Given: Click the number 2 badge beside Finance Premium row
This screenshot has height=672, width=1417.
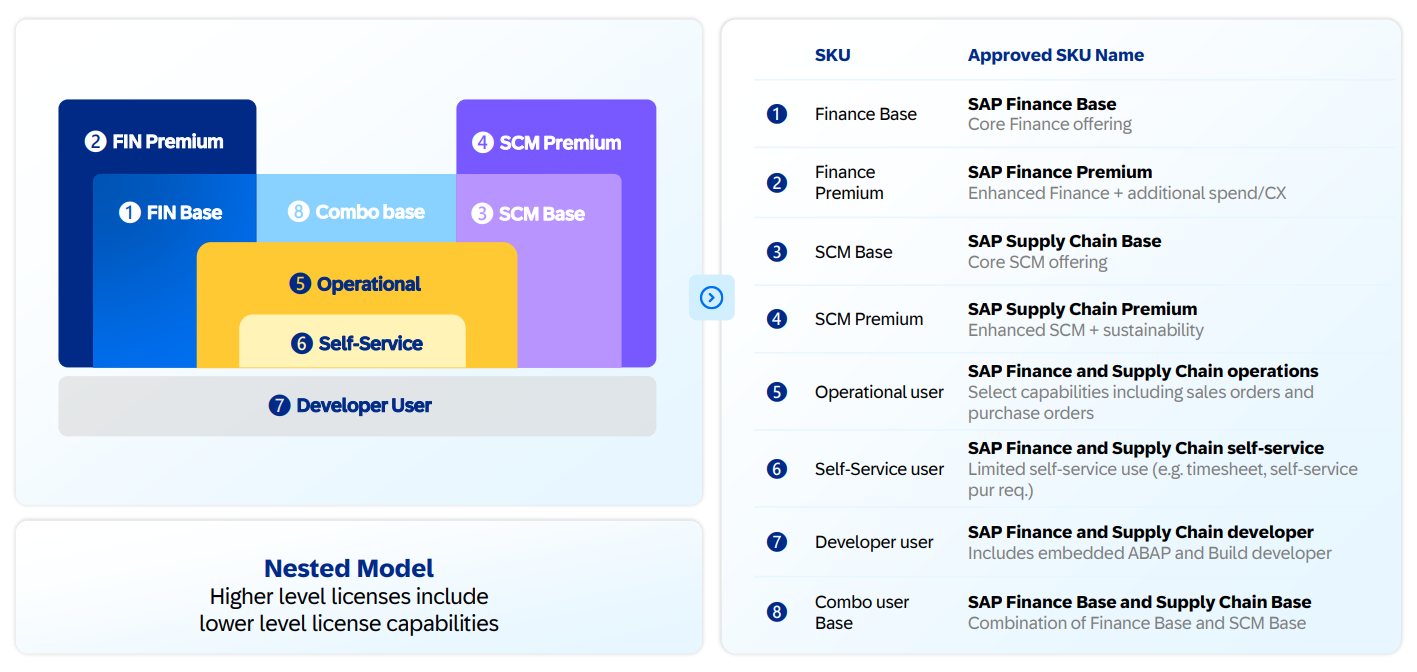Looking at the screenshot, I should pos(777,183).
